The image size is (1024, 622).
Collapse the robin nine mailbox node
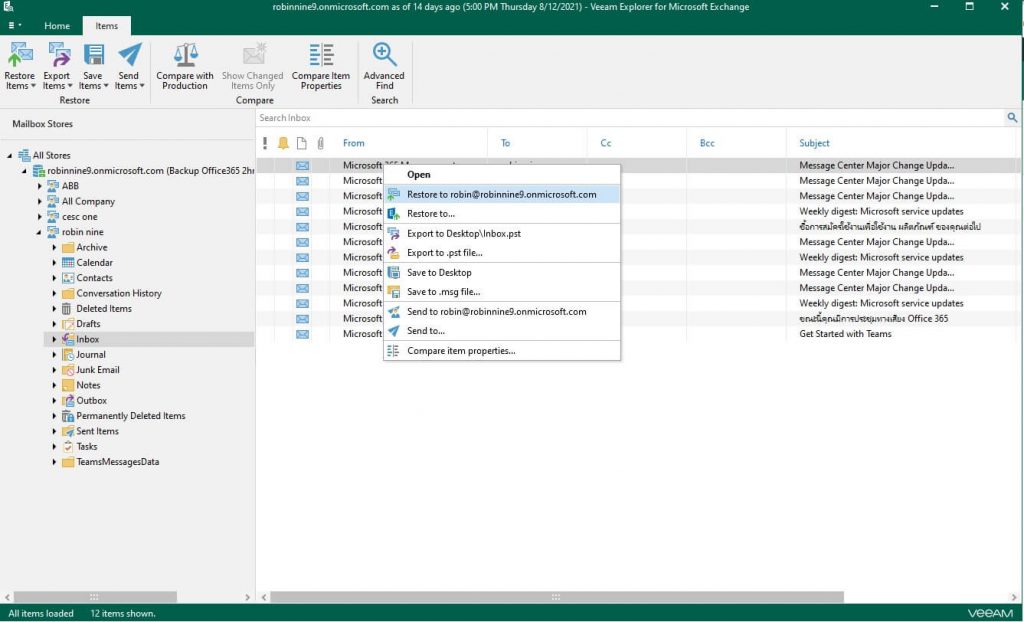(39, 233)
